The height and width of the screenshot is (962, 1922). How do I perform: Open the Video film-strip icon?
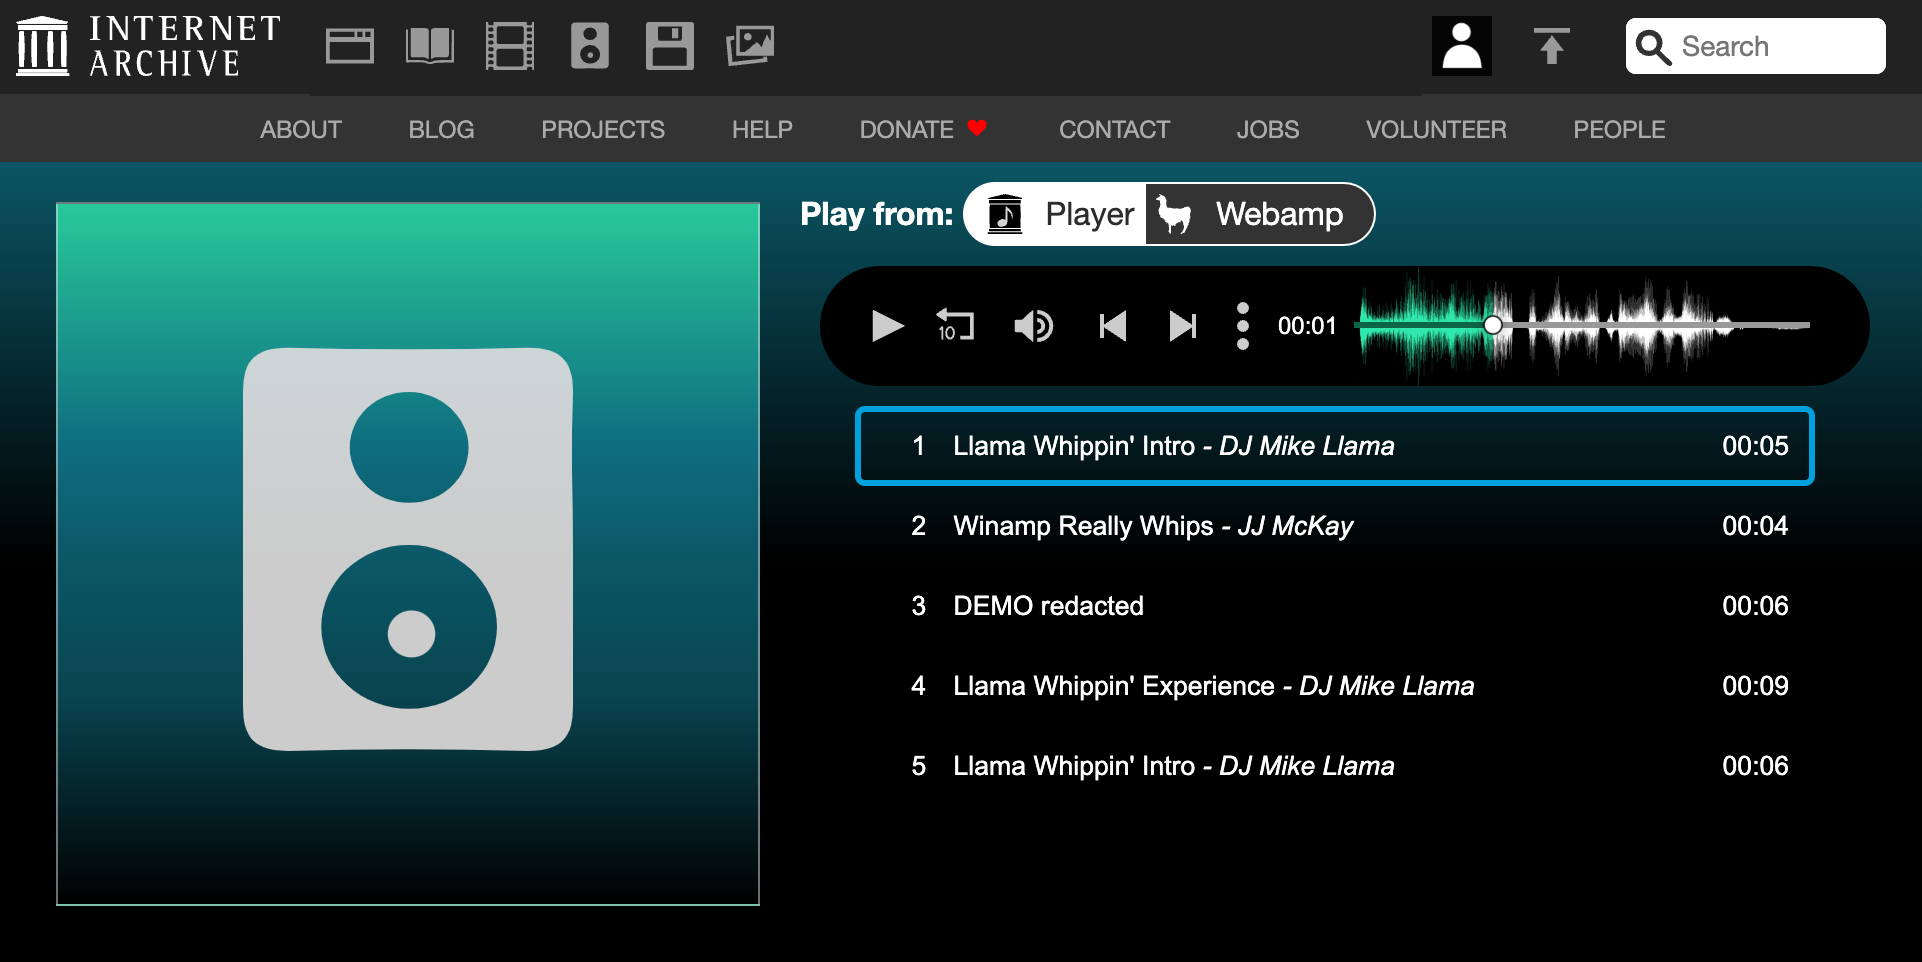[510, 46]
